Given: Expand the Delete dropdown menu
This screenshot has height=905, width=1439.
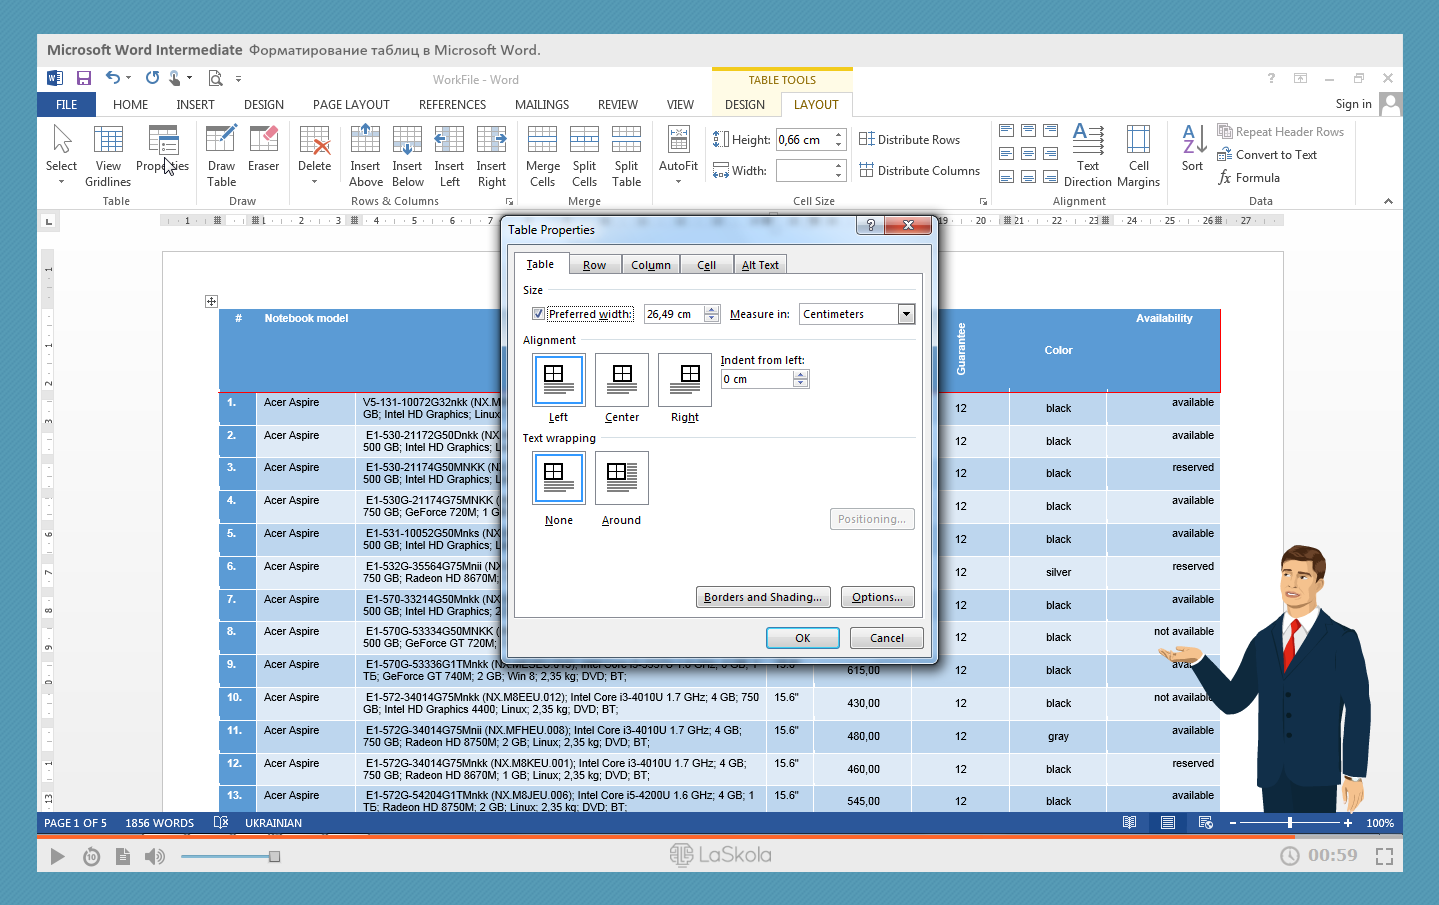Looking at the screenshot, I should tap(314, 182).
